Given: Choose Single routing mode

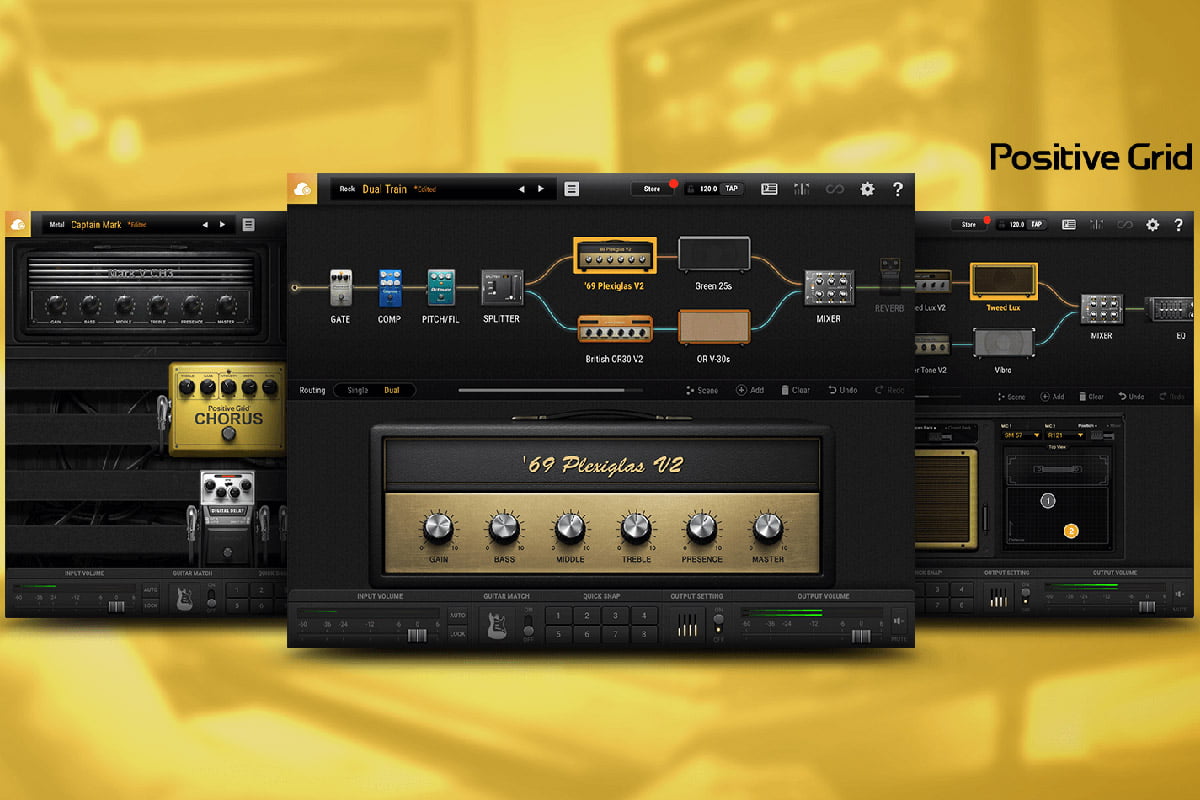Looking at the screenshot, I should (x=357, y=390).
